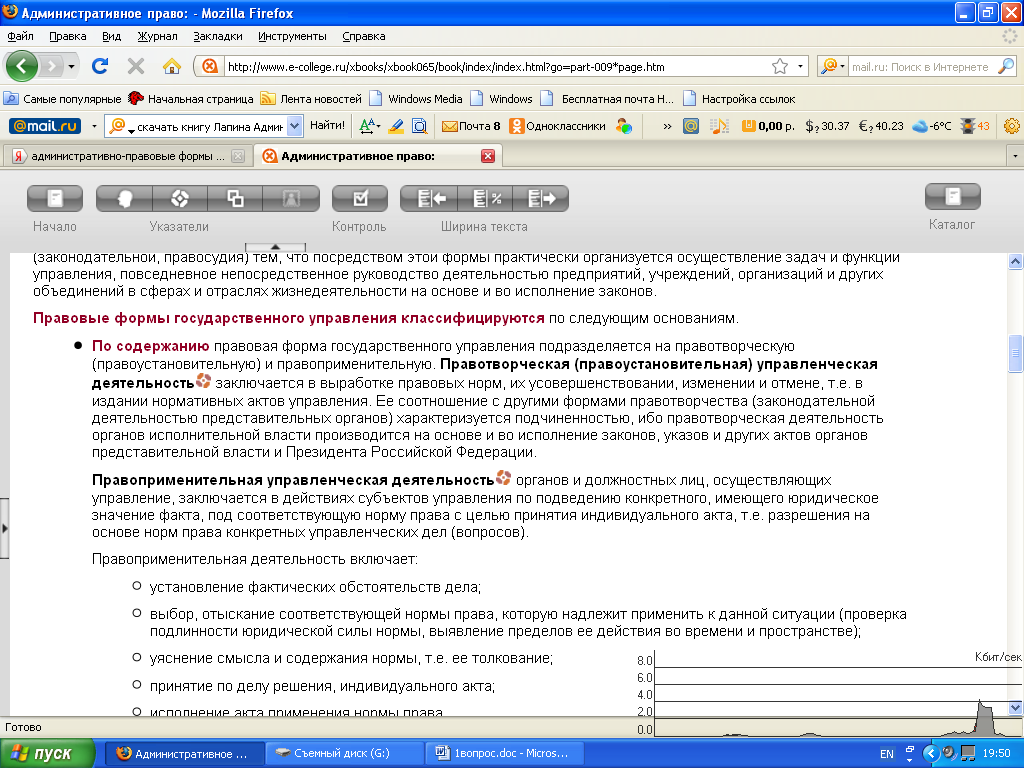Click the overlapping squares pointer icon

235,199
